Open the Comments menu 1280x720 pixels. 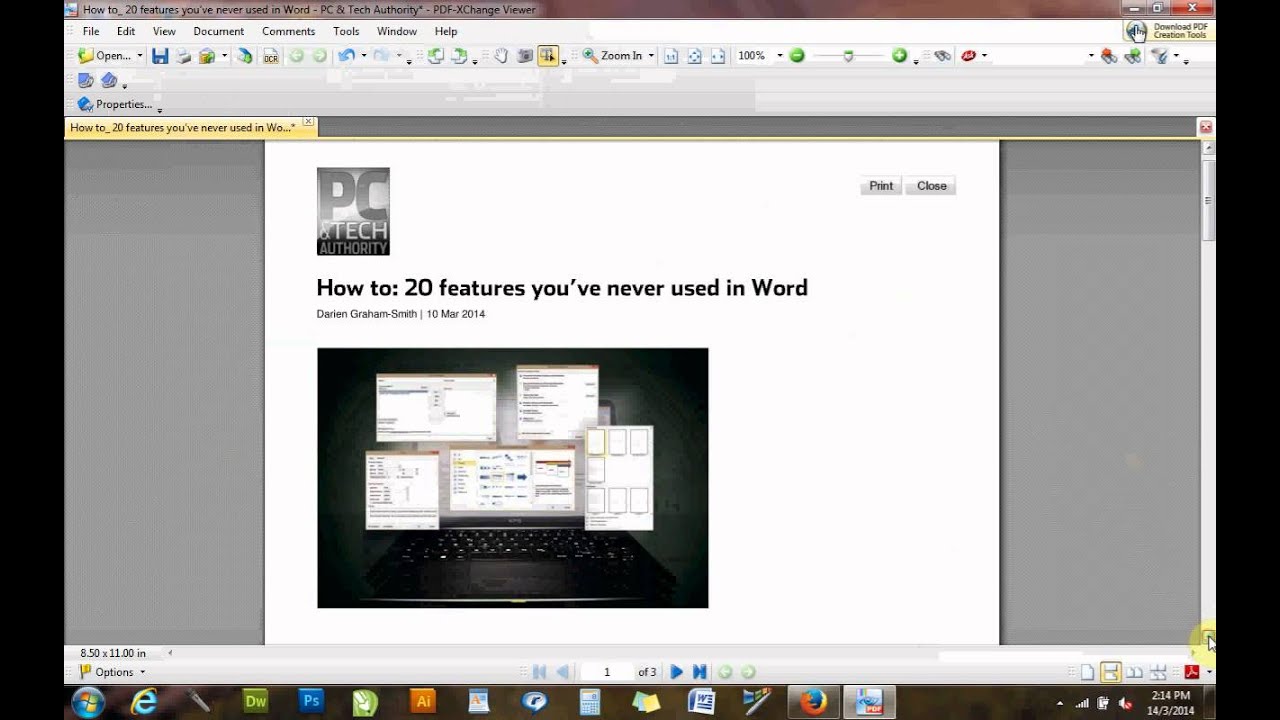tap(289, 31)
